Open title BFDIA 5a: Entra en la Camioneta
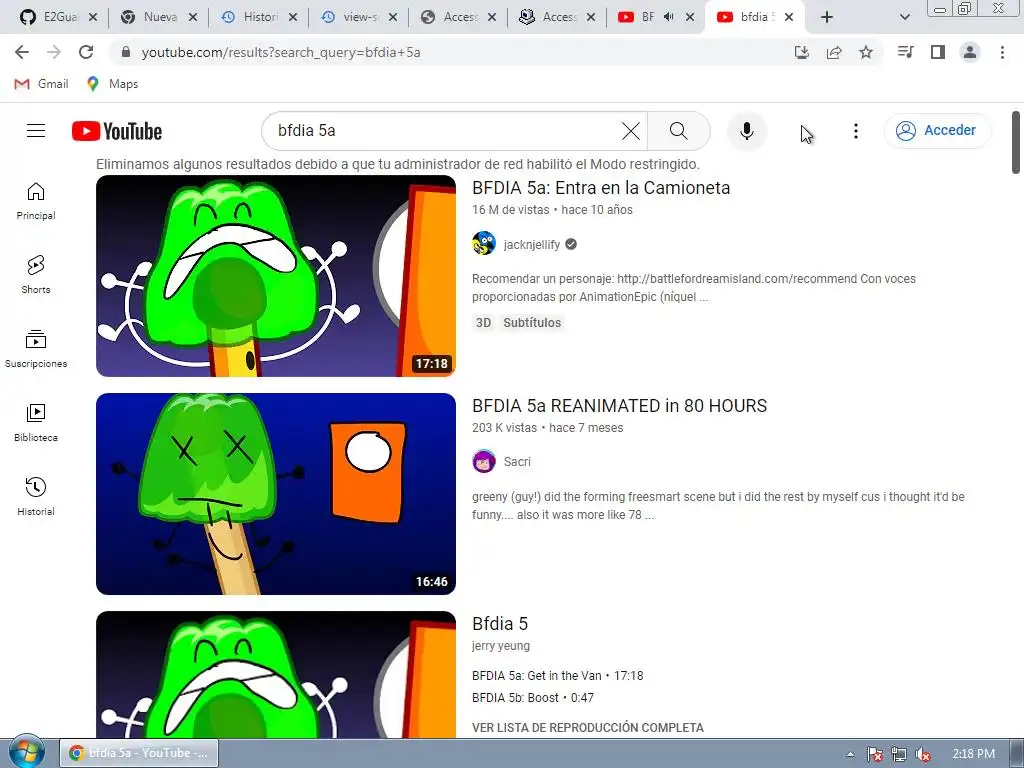Screen dimensions: 1024x768 click(x=601, y=188)
